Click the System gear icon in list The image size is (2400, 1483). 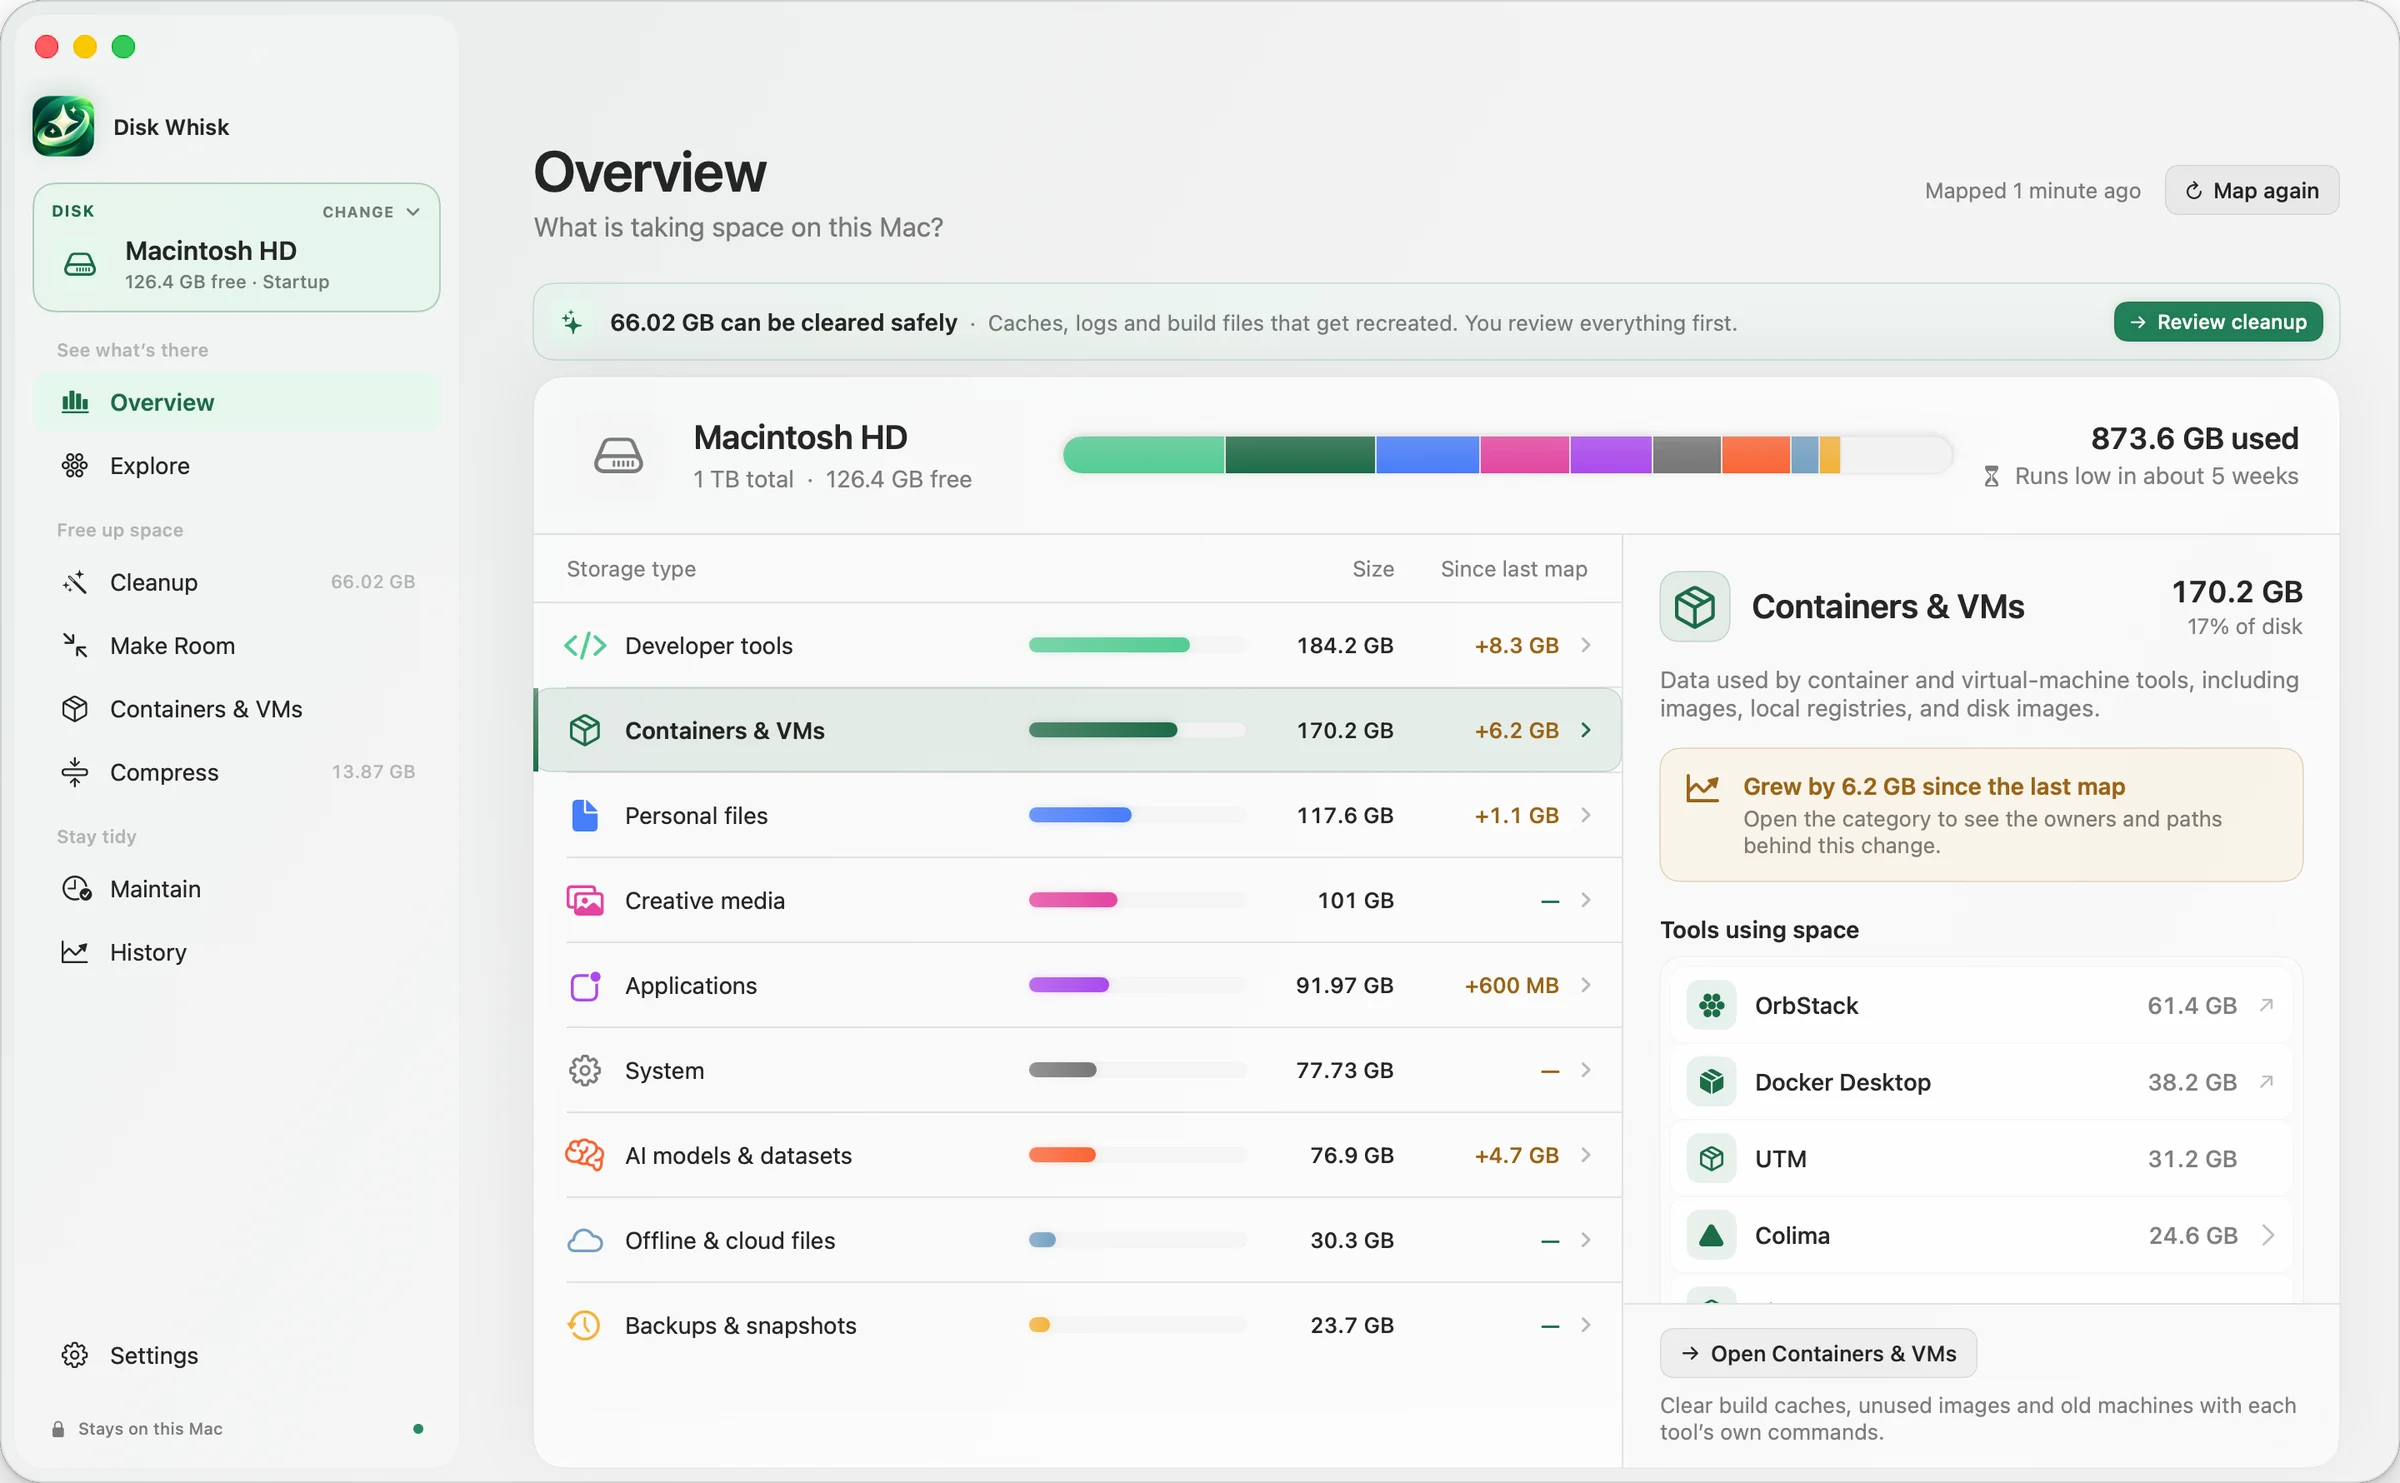[585, 1070]
